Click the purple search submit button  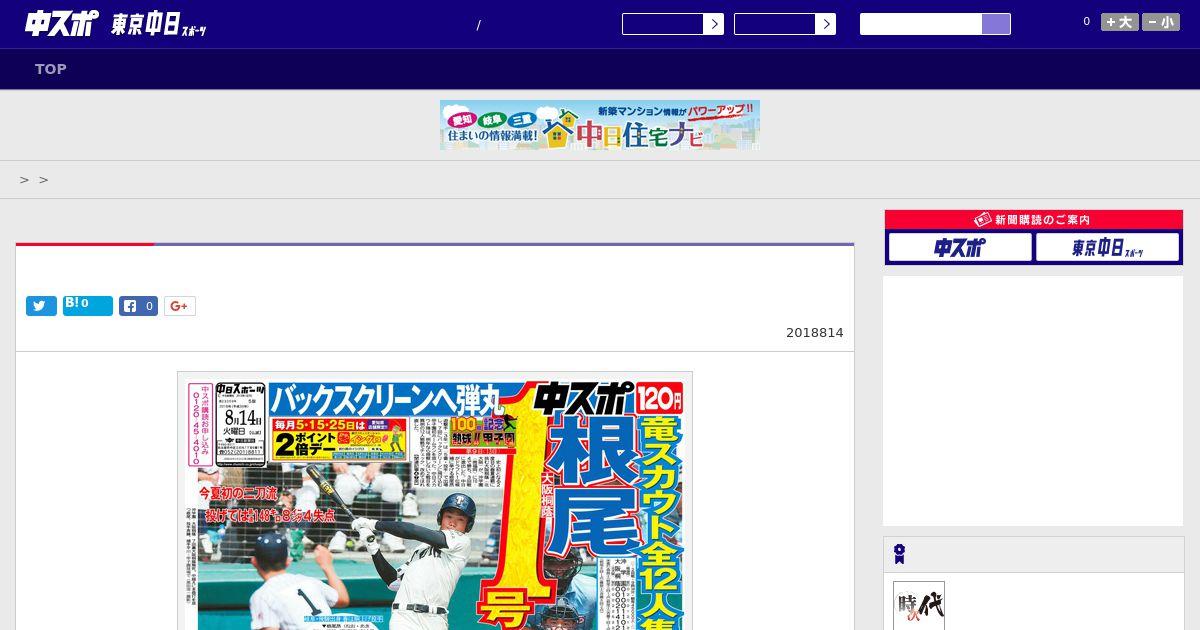[x=996, y=24]
